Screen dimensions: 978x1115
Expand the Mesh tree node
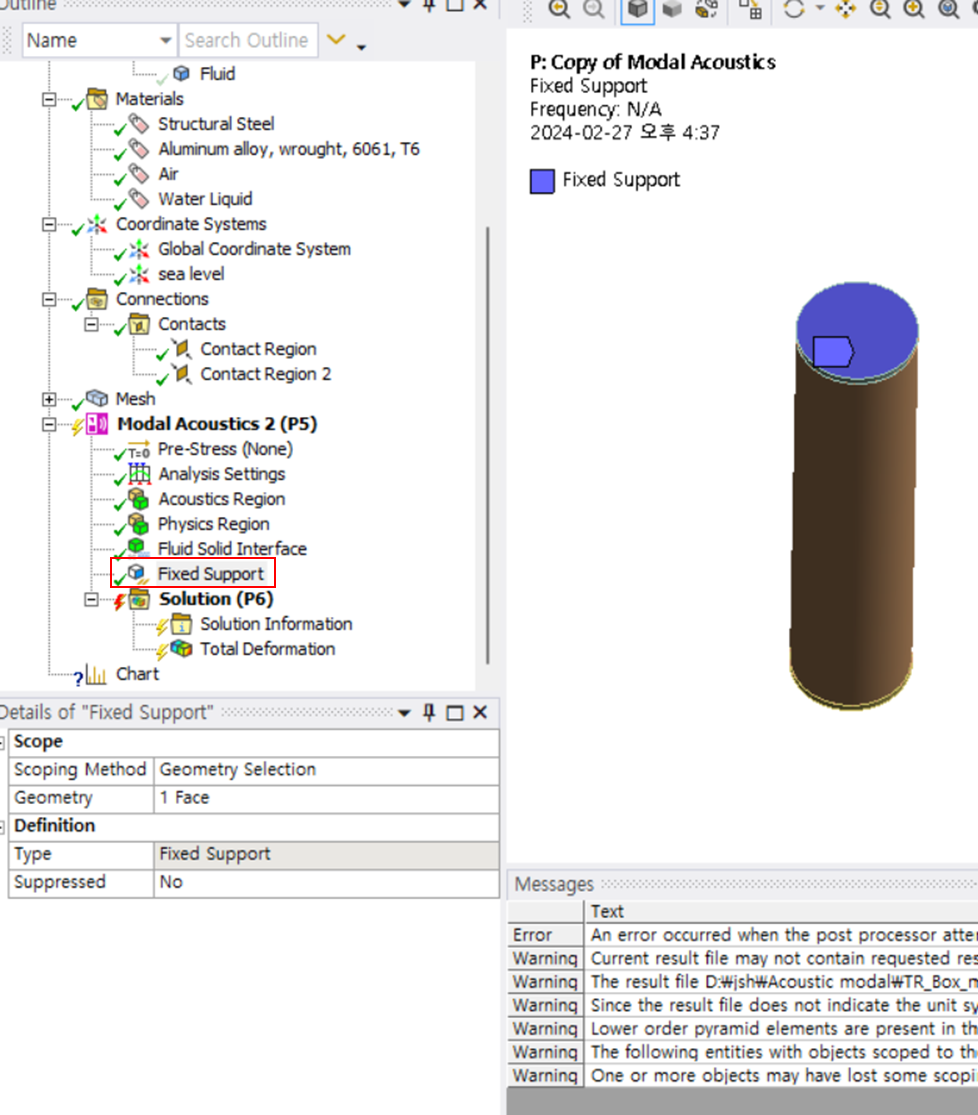49,399
